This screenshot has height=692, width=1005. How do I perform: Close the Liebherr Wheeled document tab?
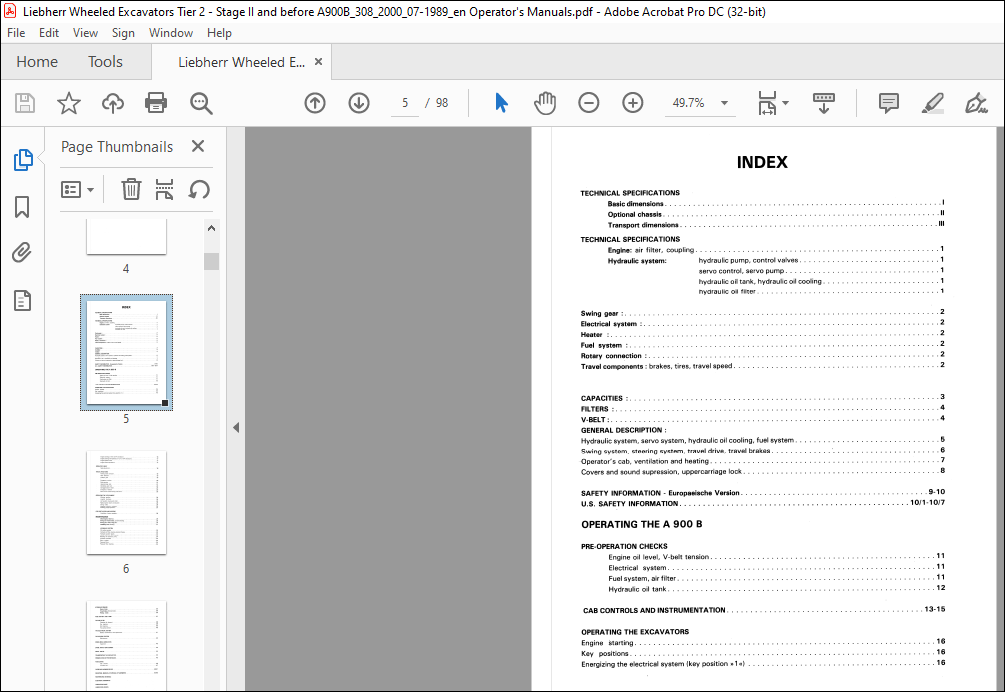[x=319, y=62]
